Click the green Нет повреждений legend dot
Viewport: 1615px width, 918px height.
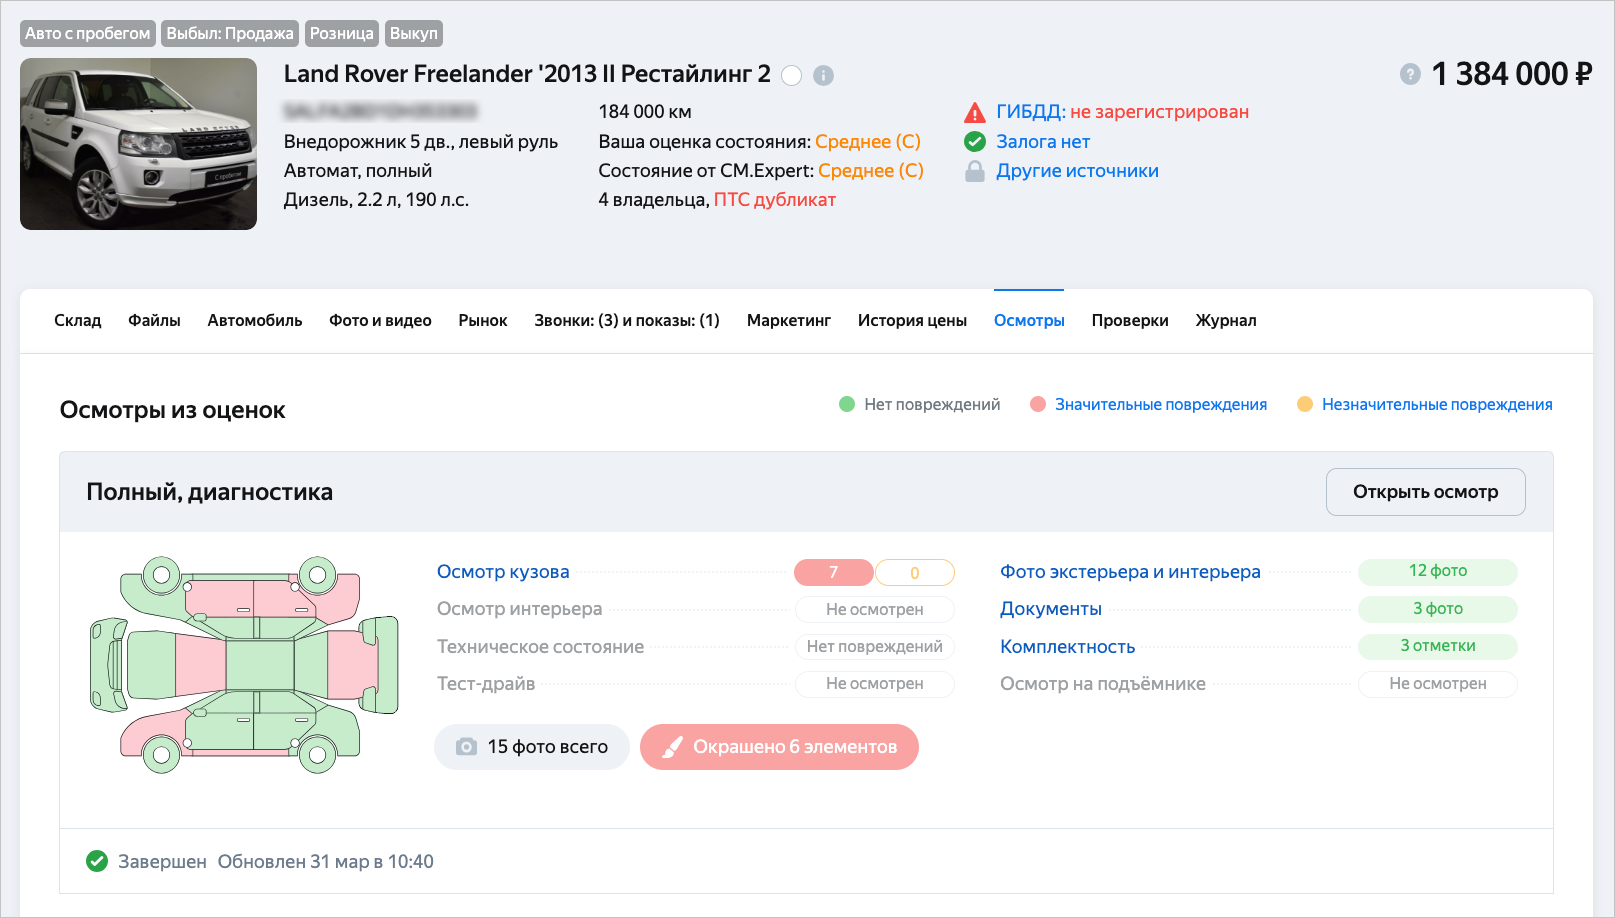847,404
